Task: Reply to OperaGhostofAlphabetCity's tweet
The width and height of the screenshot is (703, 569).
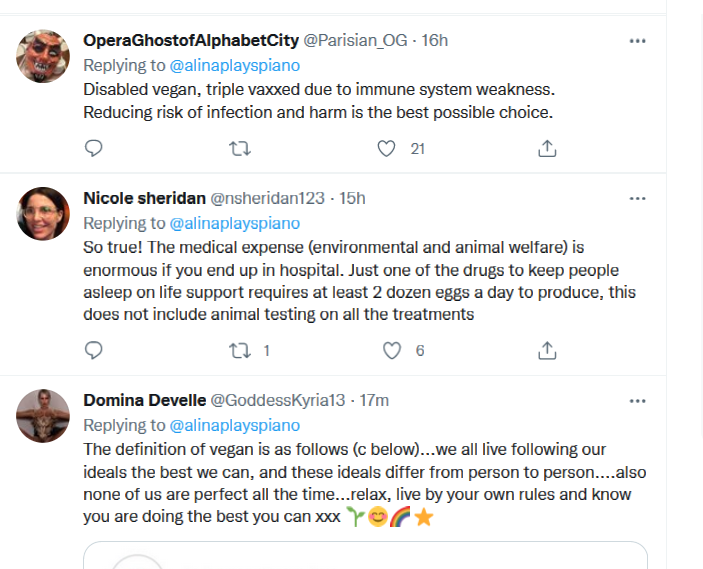Action: point(94,149)
